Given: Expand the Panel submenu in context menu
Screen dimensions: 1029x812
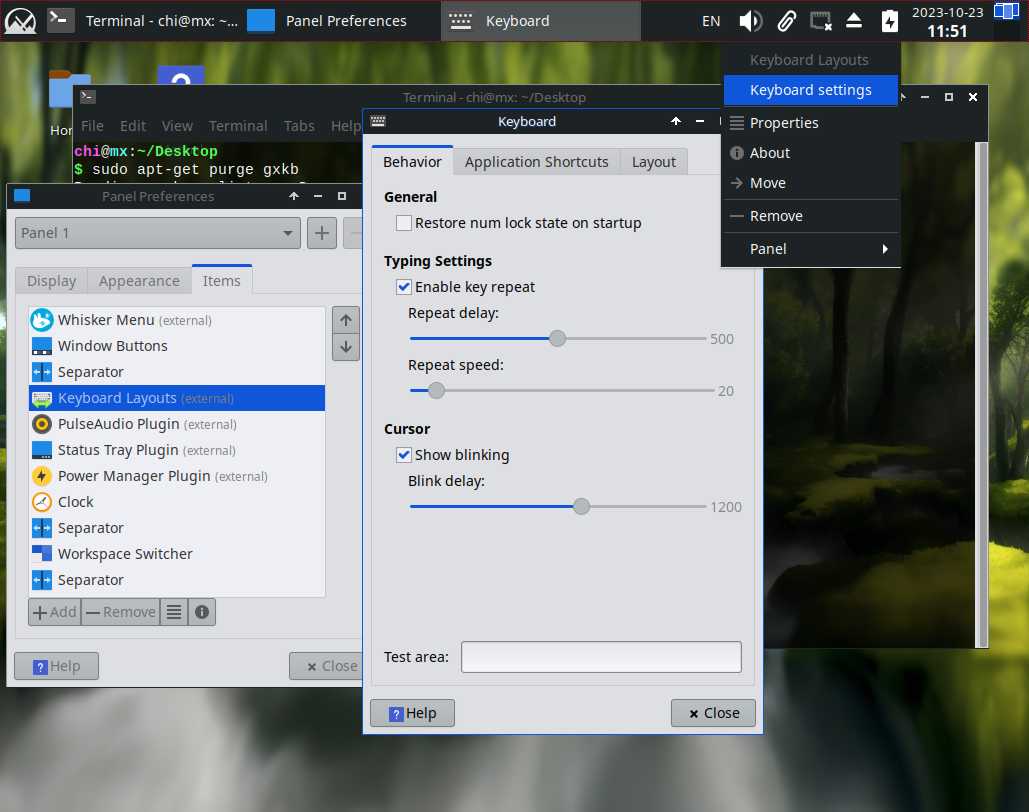Looking at the screenshot, I should click(810, 249).
